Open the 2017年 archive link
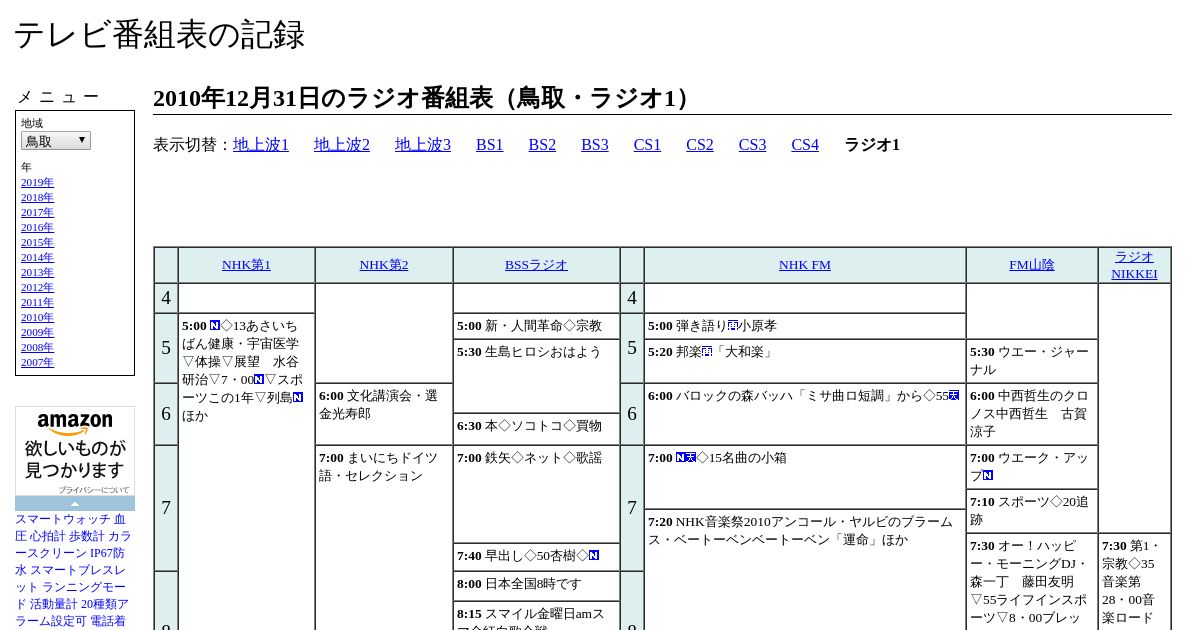Screen dimensions: 1200x630 coord(37,212)
